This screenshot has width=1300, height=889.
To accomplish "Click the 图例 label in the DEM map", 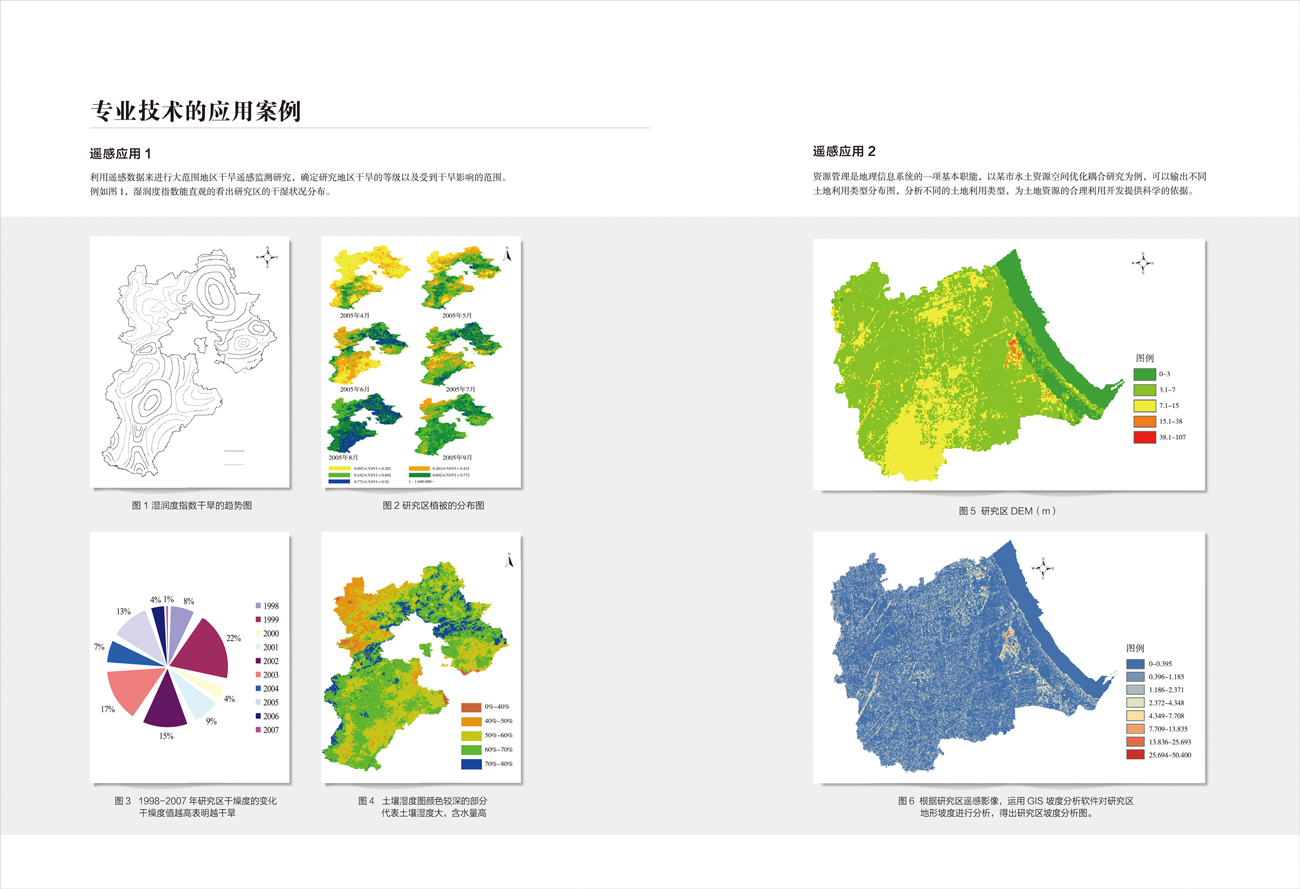I will (x=1145, y=357).
